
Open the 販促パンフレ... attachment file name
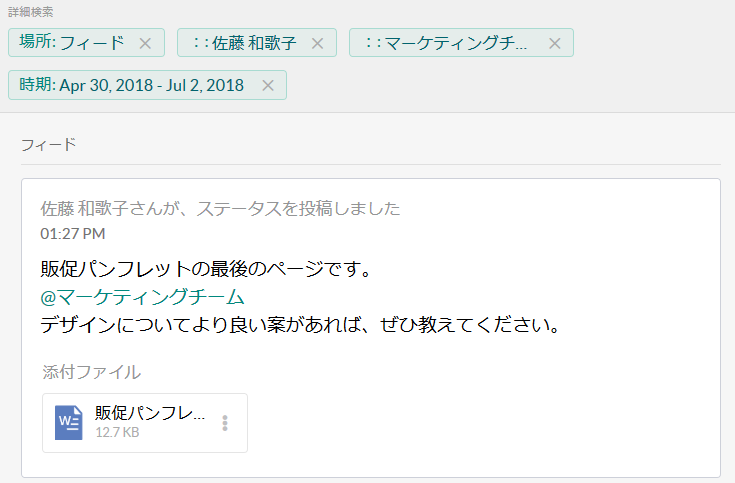(x=150, y=413)
